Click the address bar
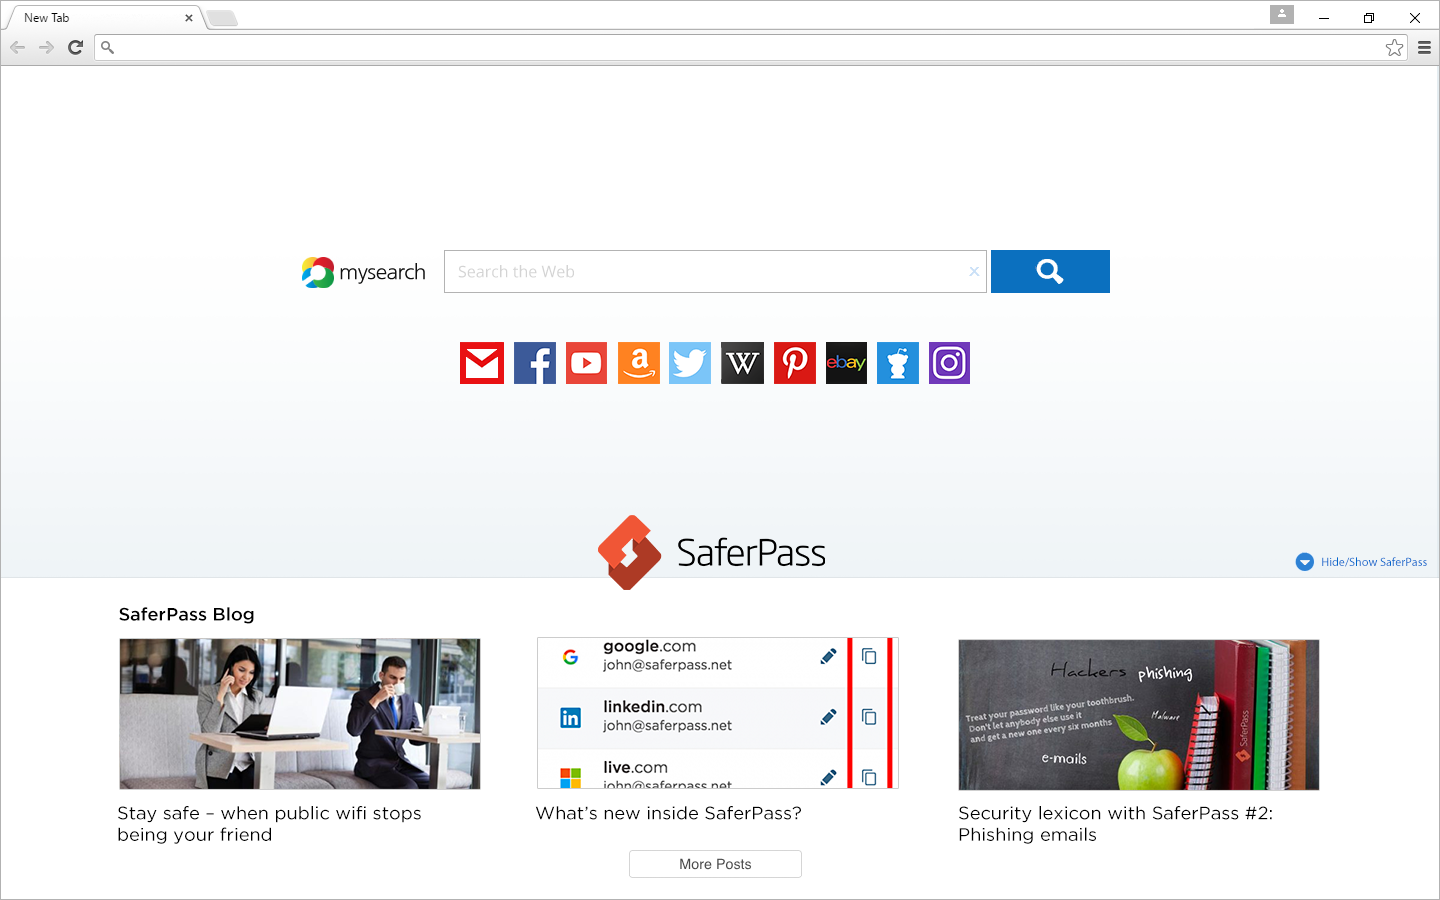 coord(750,47)
